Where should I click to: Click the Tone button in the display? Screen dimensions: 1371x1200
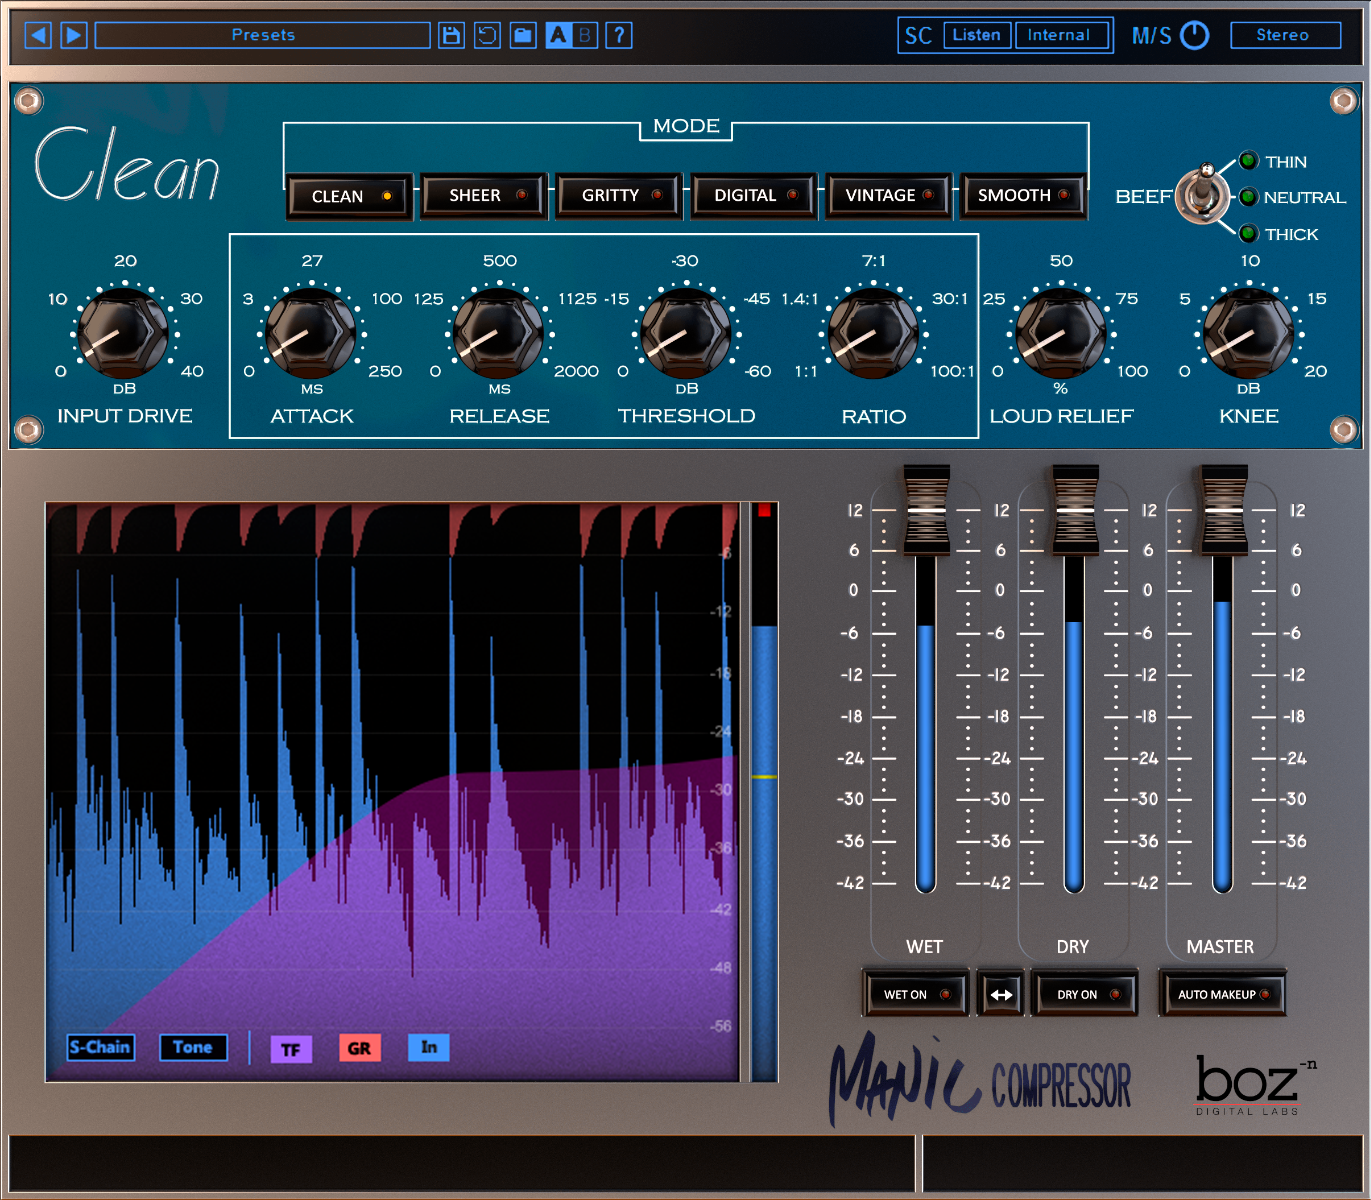(193, 1047)
